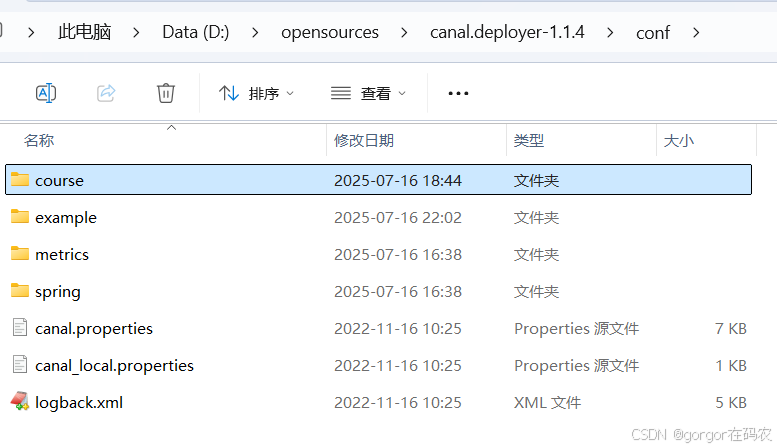The height and width of the screenshot is (448, 777).
Task: Expand chevron before 此电脑 breadcrumb
Action: [31, 33]
